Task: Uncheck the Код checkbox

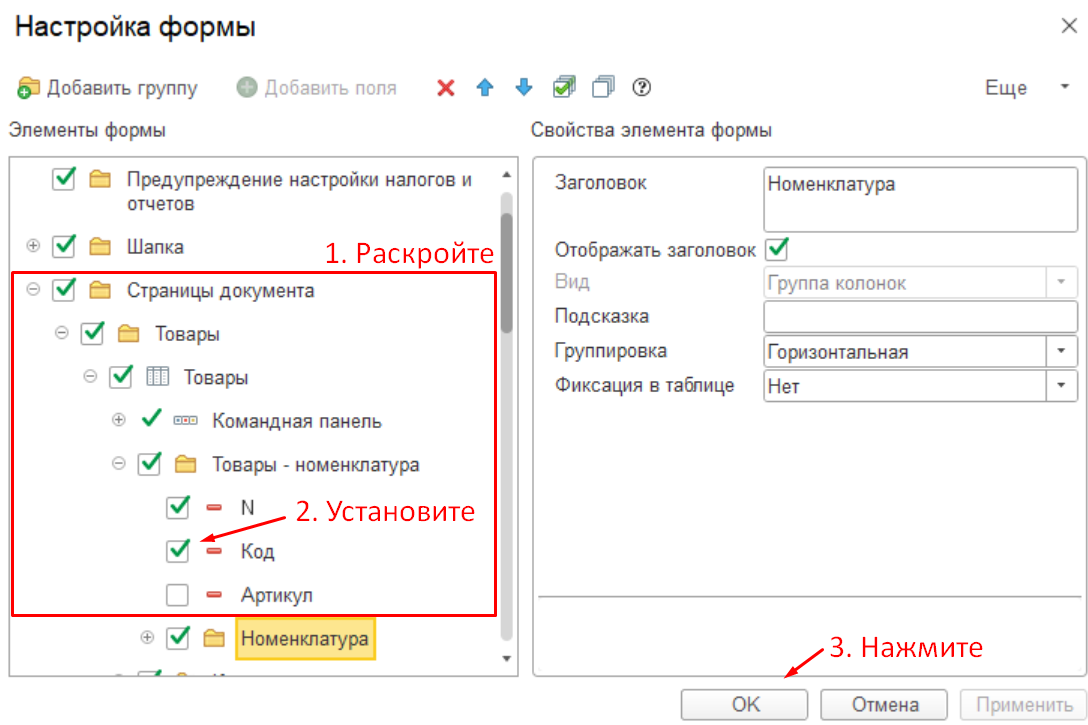Action: [178, 551]
